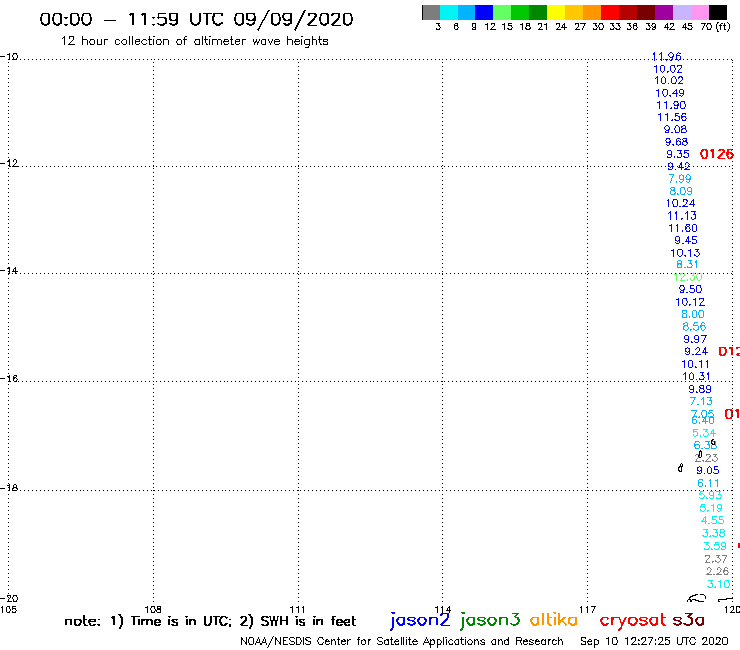The height and width of the screenshot is (650, 740).
Task: Click the 11.90 wave height value
Action: point(671,105)
